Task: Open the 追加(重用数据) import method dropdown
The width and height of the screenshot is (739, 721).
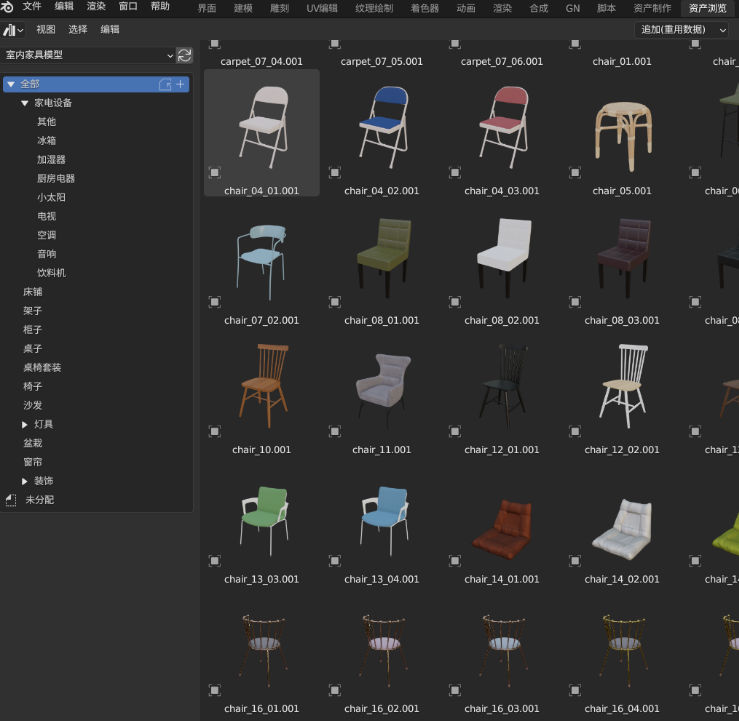Action: coord(682,30)
